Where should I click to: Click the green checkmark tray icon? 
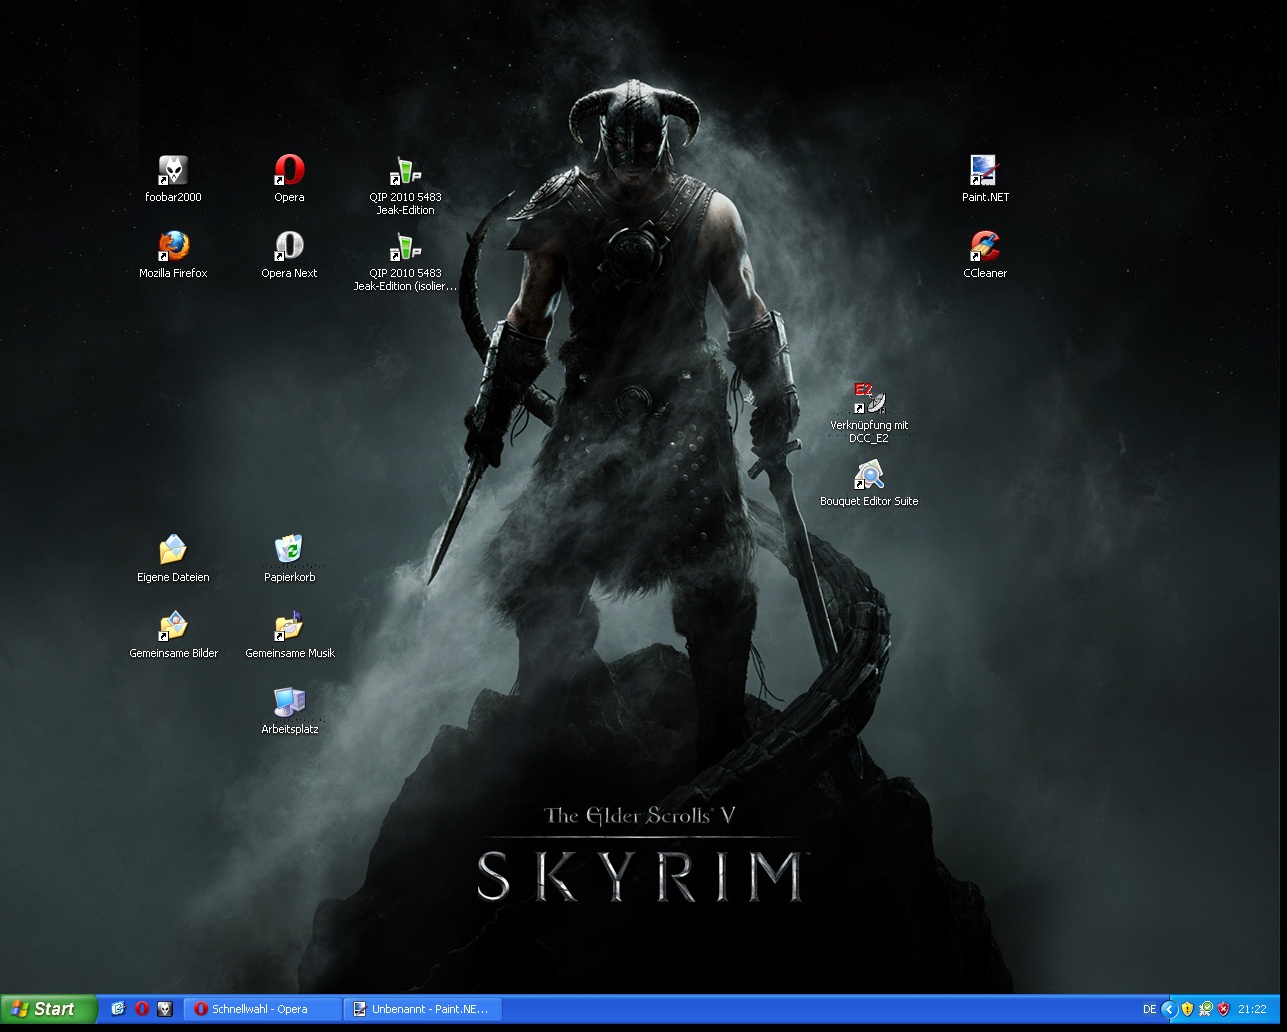(x=1206, y=1009)
